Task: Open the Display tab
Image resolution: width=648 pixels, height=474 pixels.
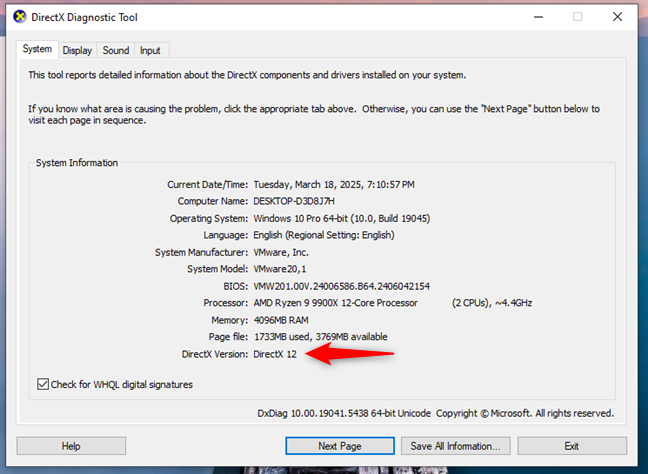Action: tap(77, 50)
